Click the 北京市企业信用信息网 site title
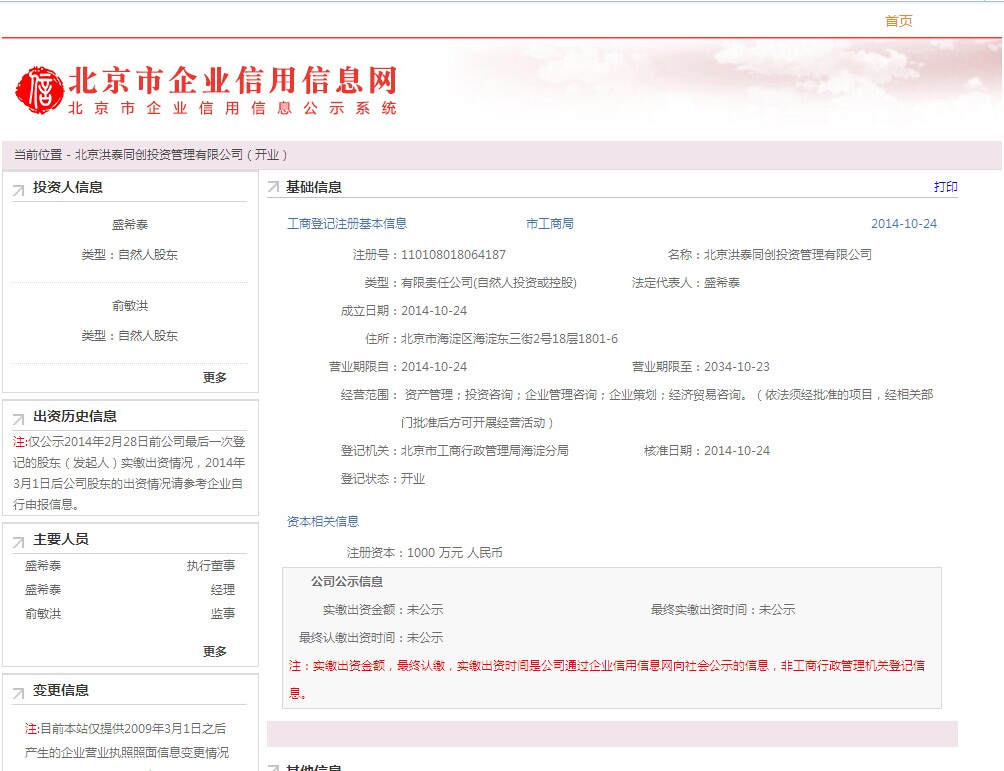The width and height of the screenshot is (1004, 771). [x=232, y=81]
